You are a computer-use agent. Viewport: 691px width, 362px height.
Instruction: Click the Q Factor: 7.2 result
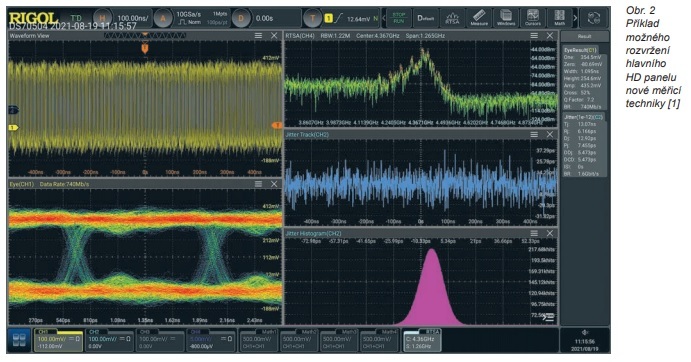click(579, 100)
